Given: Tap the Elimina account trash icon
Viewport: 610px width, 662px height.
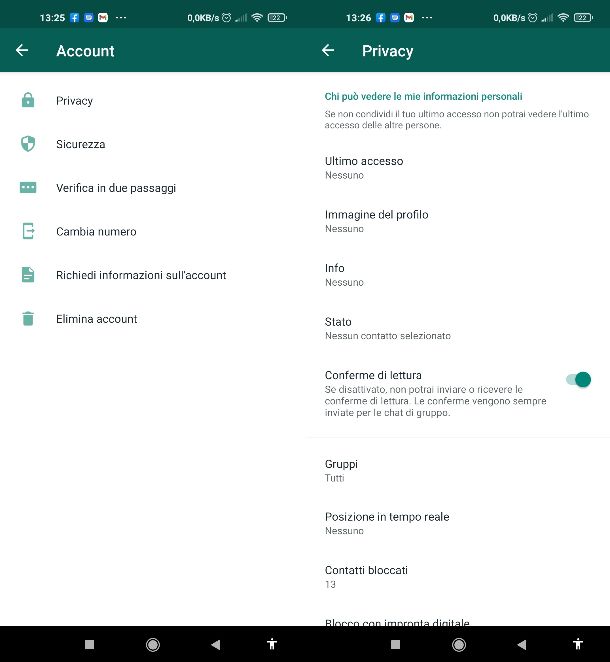Looking at the screenshot, I should 28,318.
